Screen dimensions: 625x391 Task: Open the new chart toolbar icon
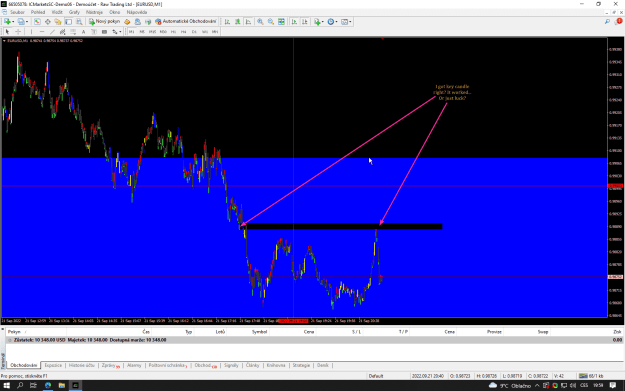7,22
